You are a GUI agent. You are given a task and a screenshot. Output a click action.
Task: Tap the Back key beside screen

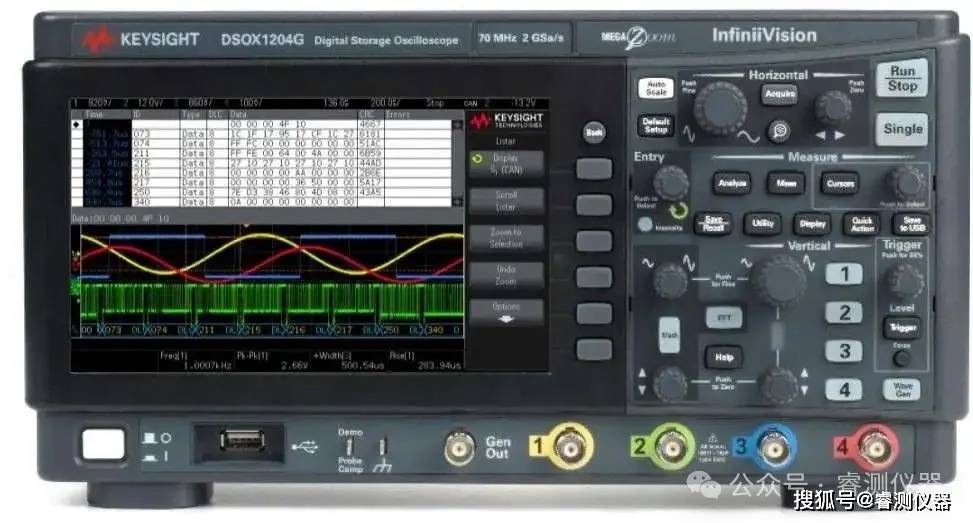pos(594,132)
